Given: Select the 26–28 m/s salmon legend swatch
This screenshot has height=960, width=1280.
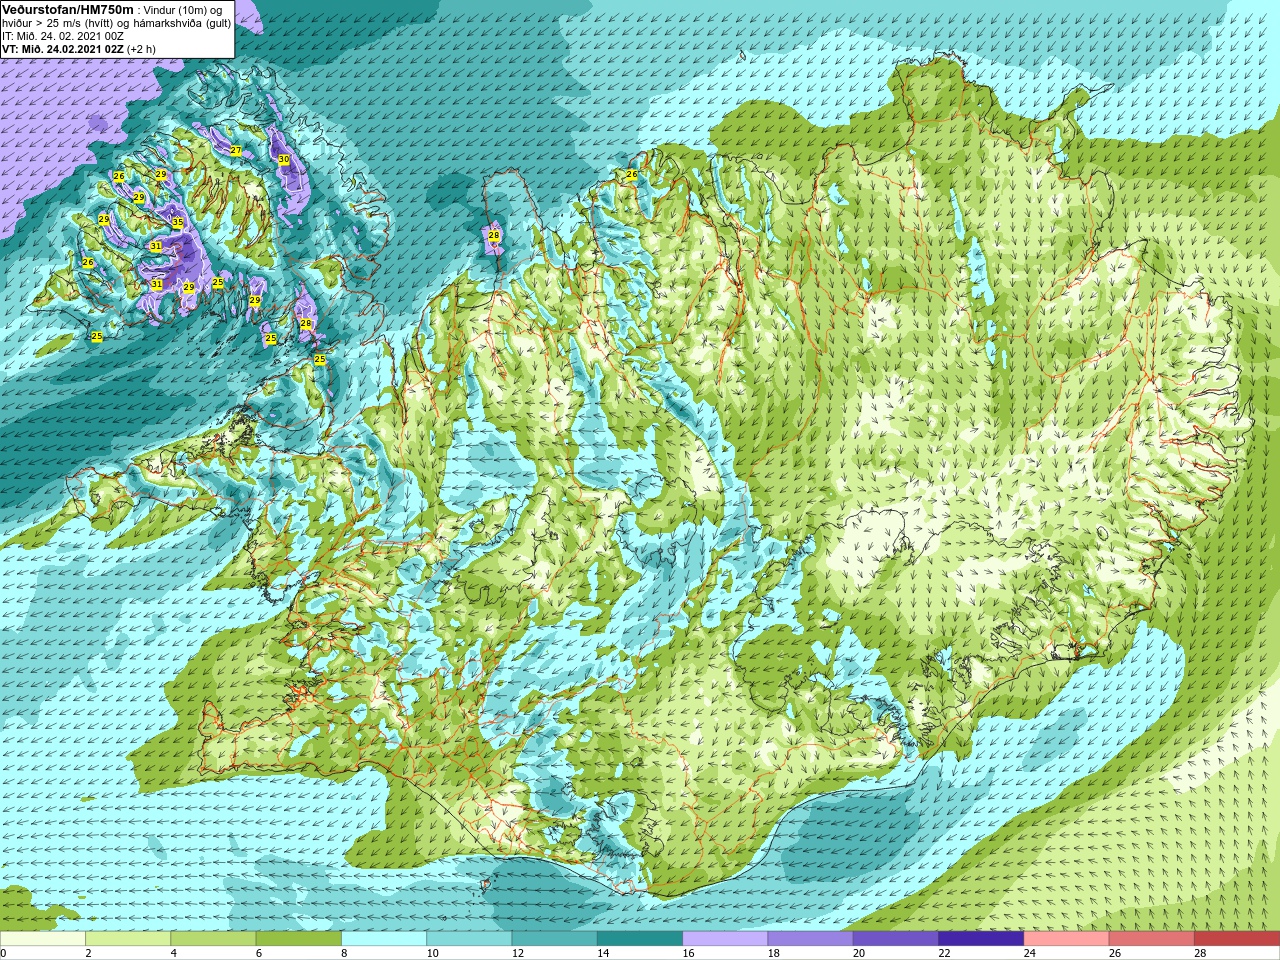Looking at the screenshot, I should click(1152, 939).
